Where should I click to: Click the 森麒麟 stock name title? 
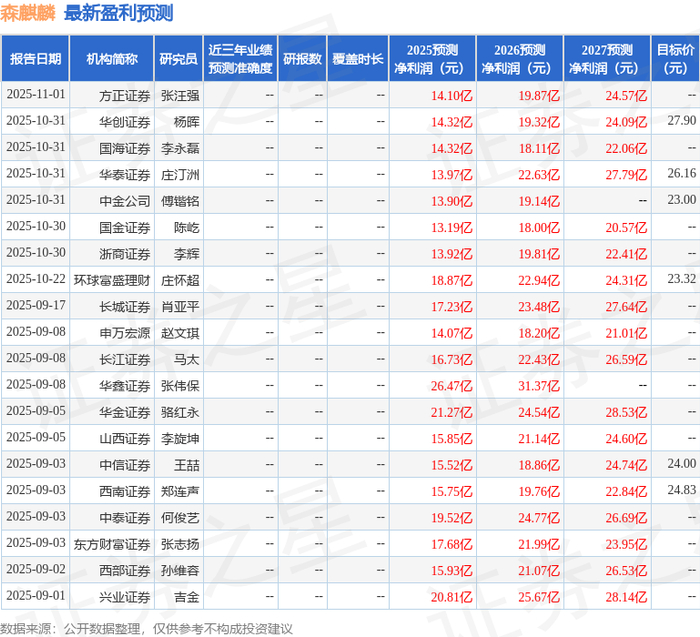tap(28, 13)
